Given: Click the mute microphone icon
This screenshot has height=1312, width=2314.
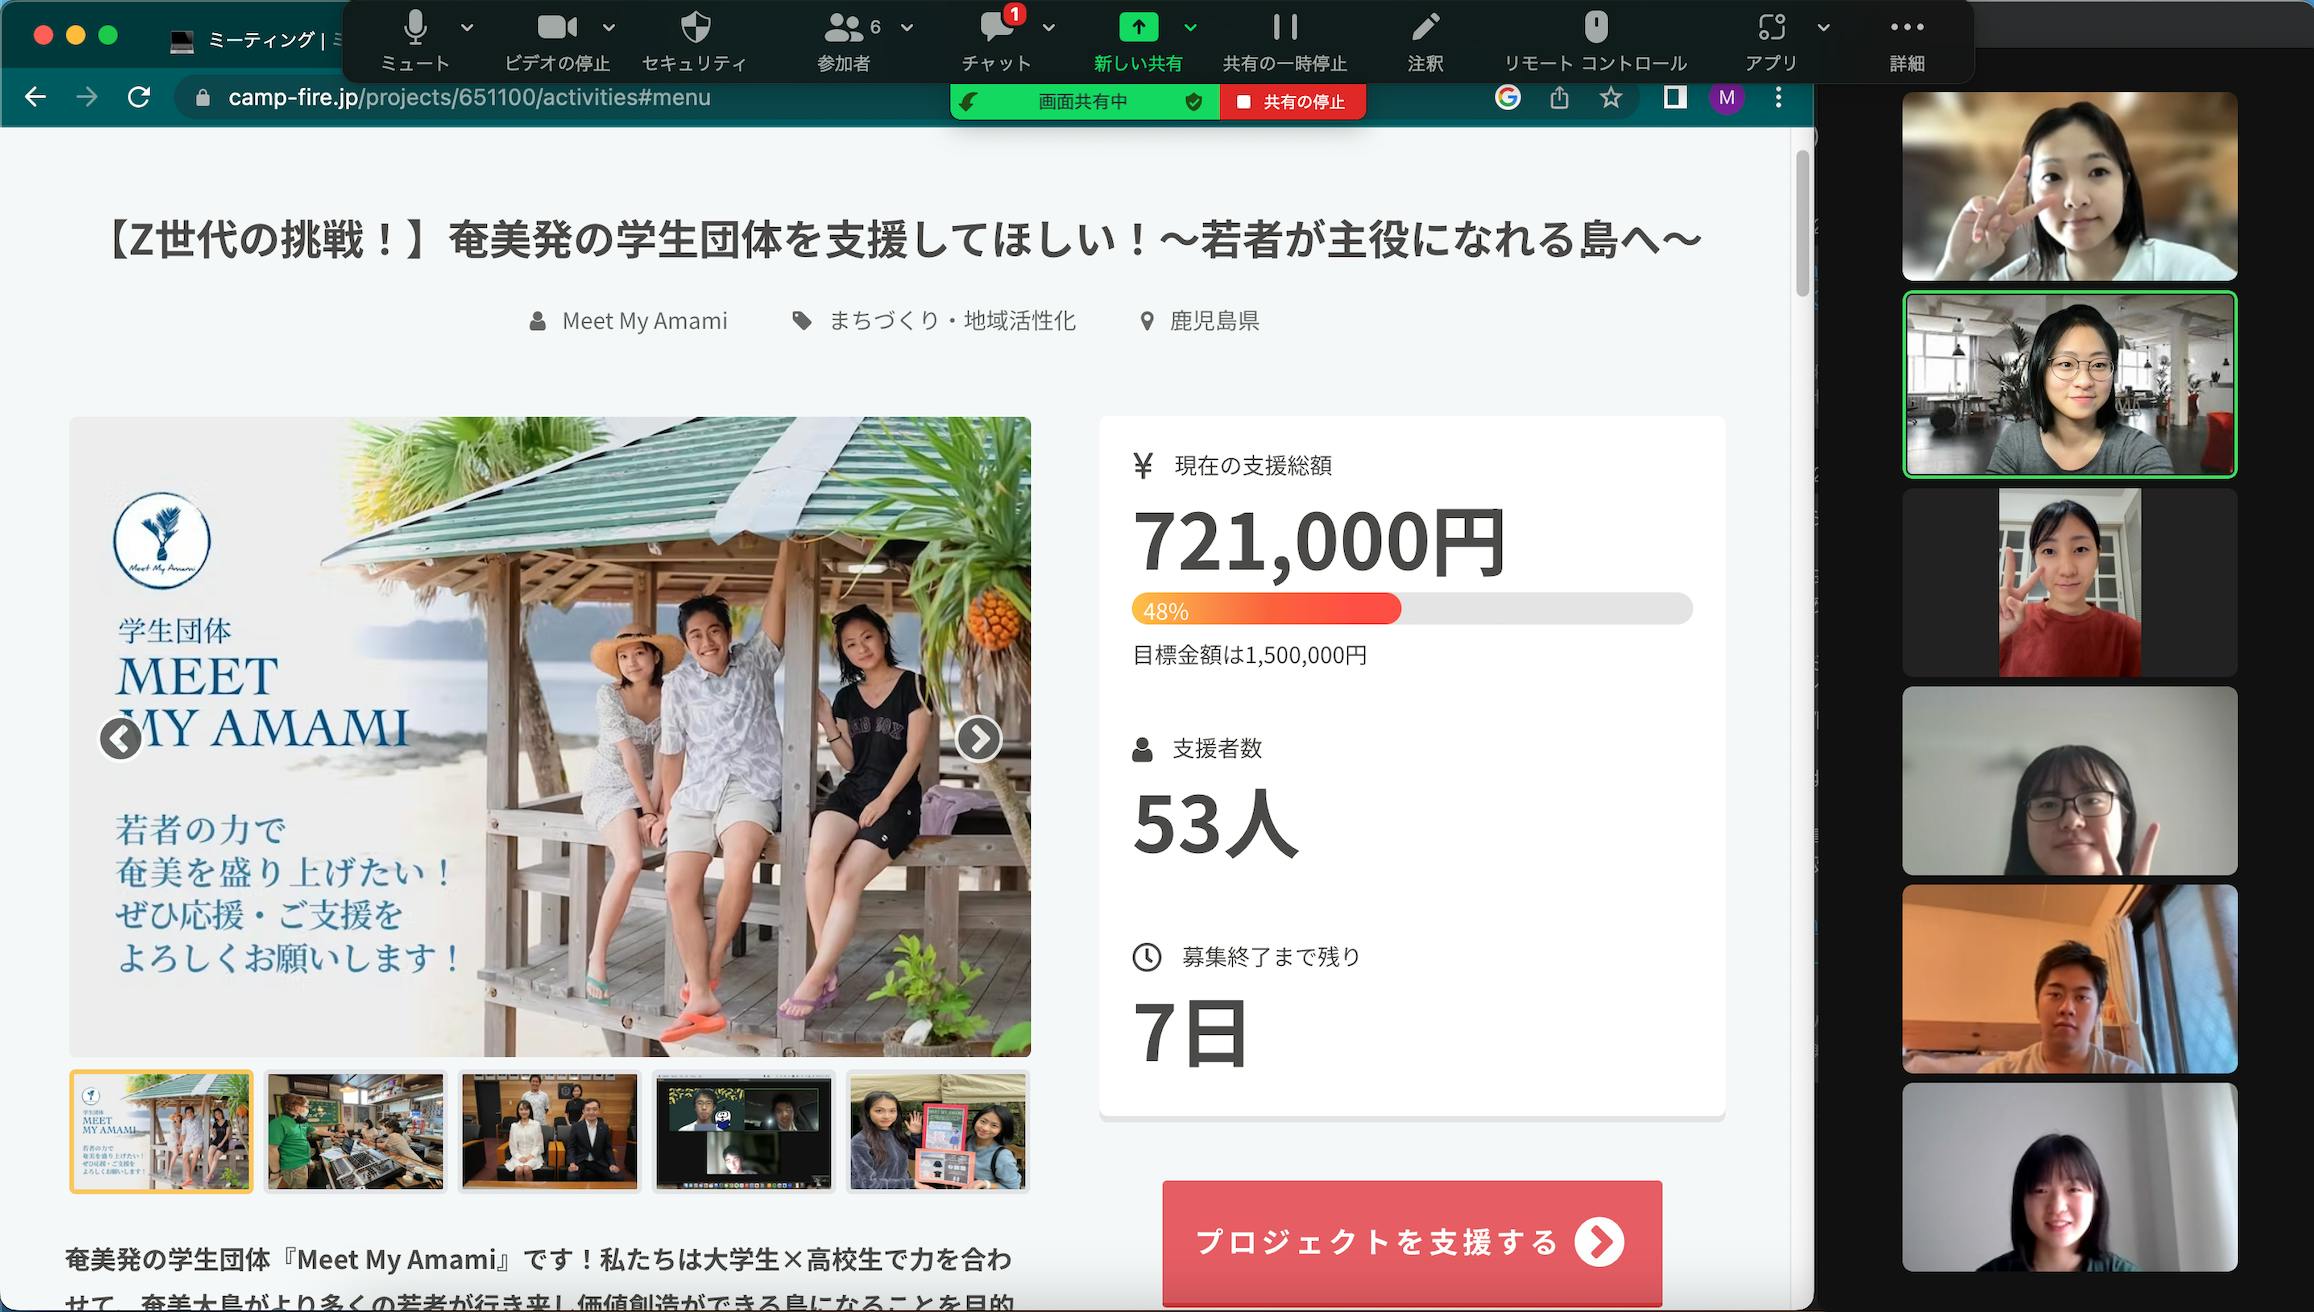Looking at the screenshot, I should (415, 28).
